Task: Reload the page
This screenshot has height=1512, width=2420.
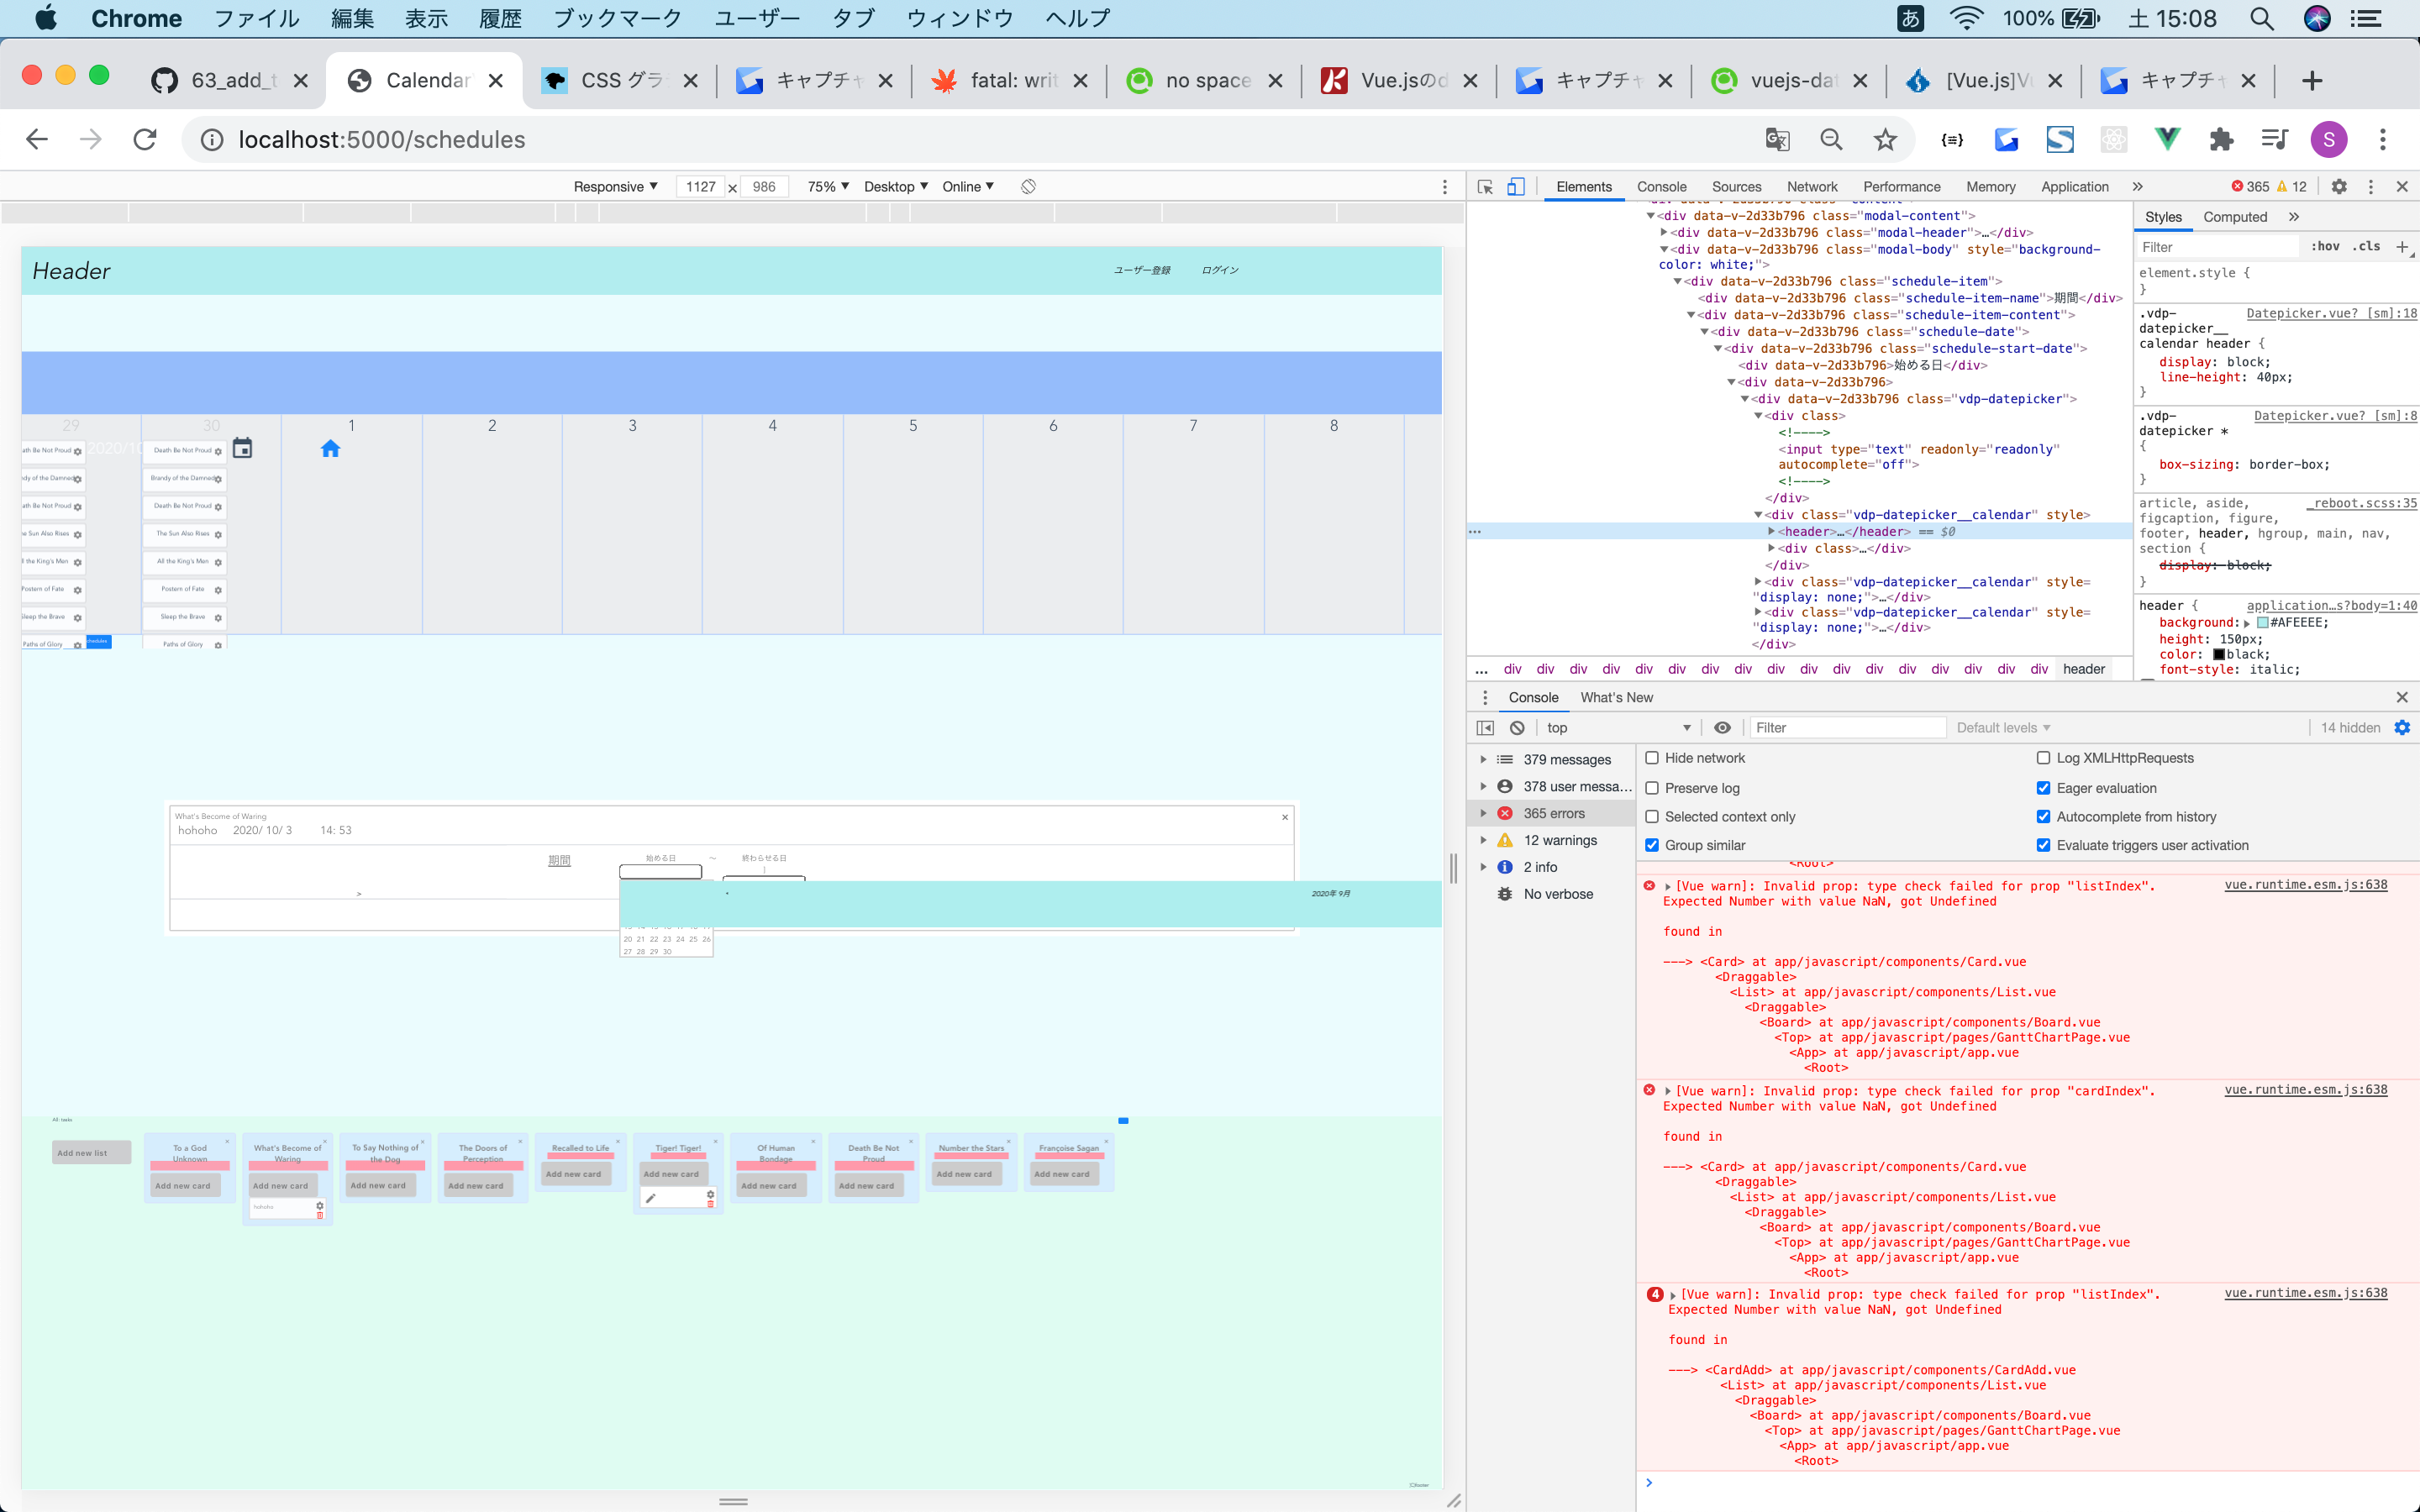Action: tap(145, 139)
